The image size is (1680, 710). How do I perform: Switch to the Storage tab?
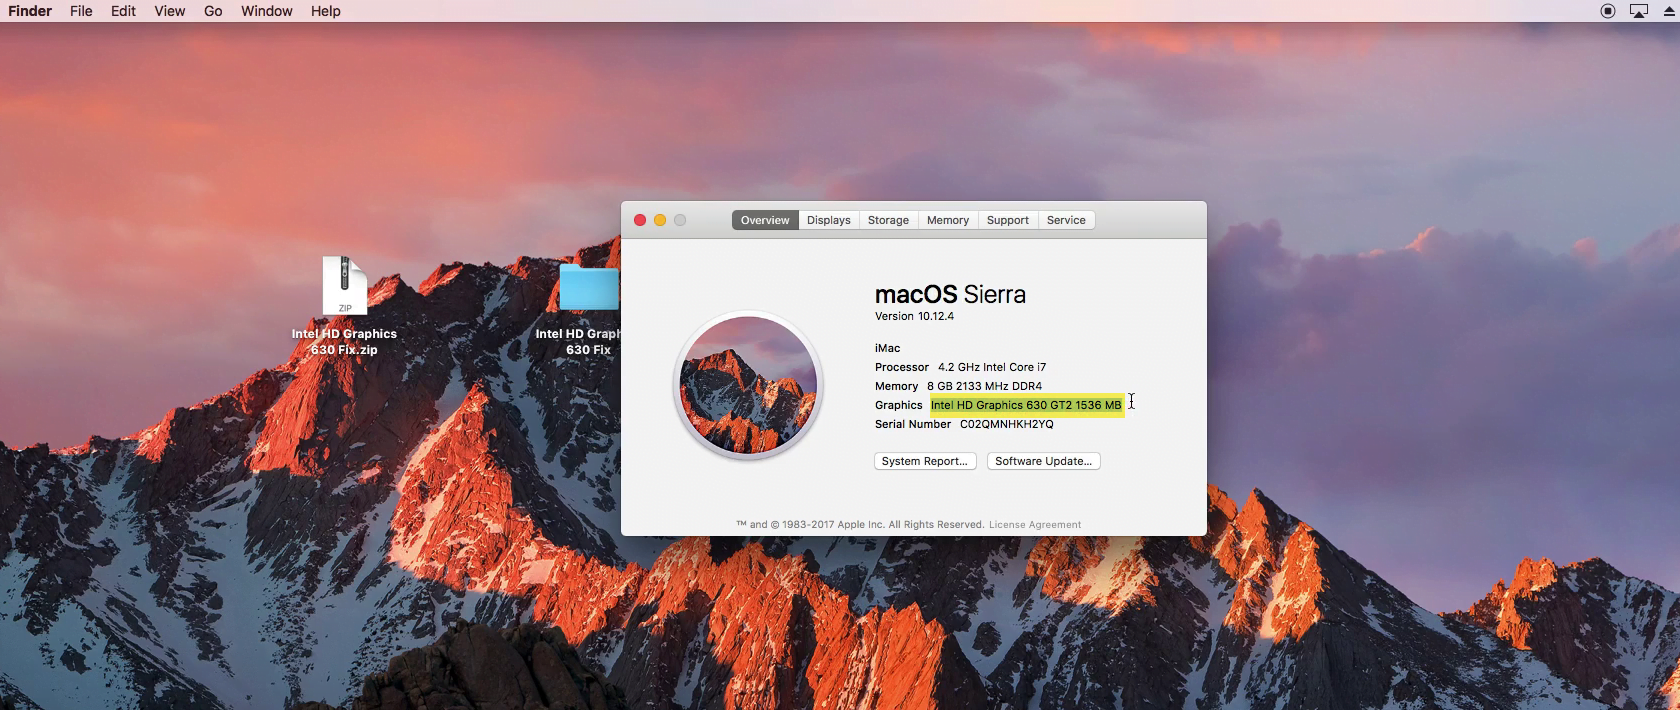coord(888,220)
